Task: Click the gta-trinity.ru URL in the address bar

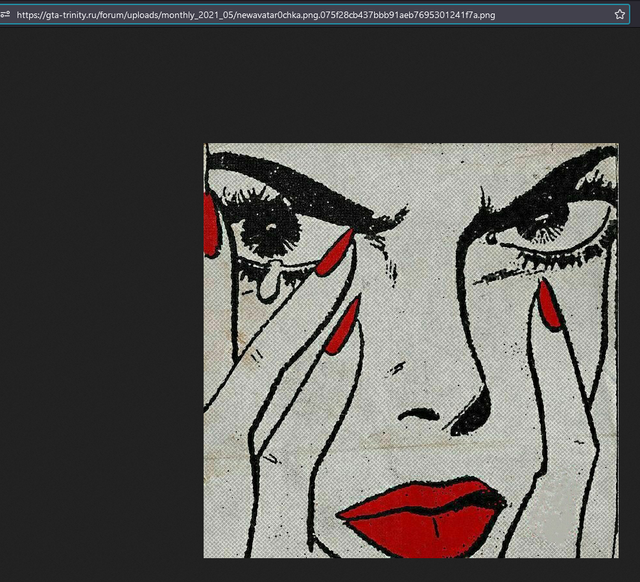Action: pyautogui.click(x=256, y=15)
